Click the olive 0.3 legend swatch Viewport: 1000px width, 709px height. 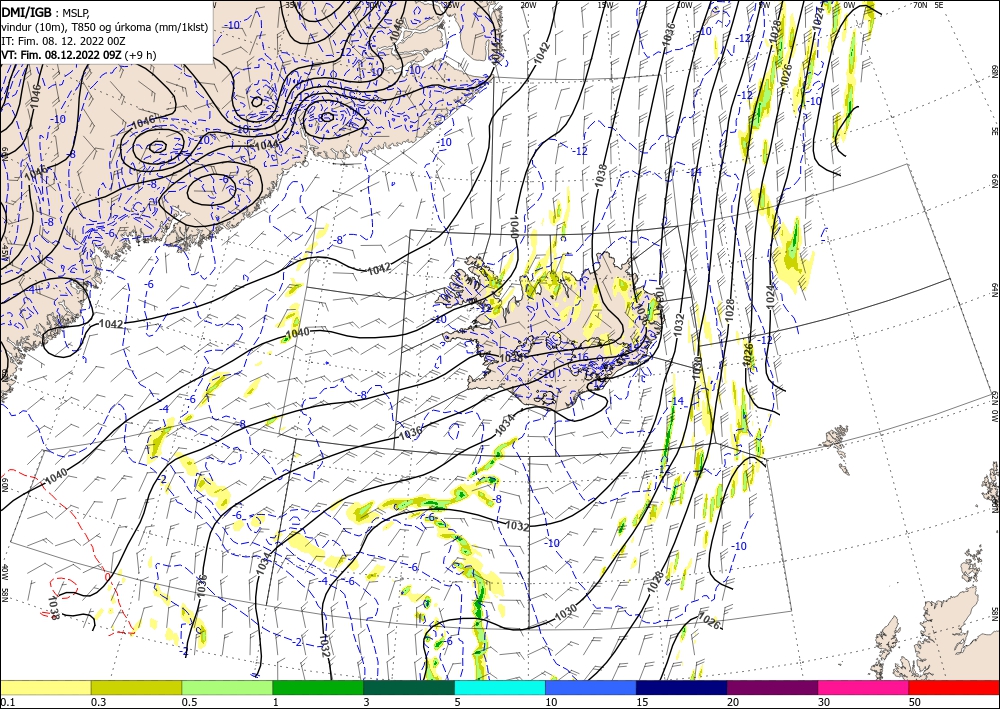point(136,687)
